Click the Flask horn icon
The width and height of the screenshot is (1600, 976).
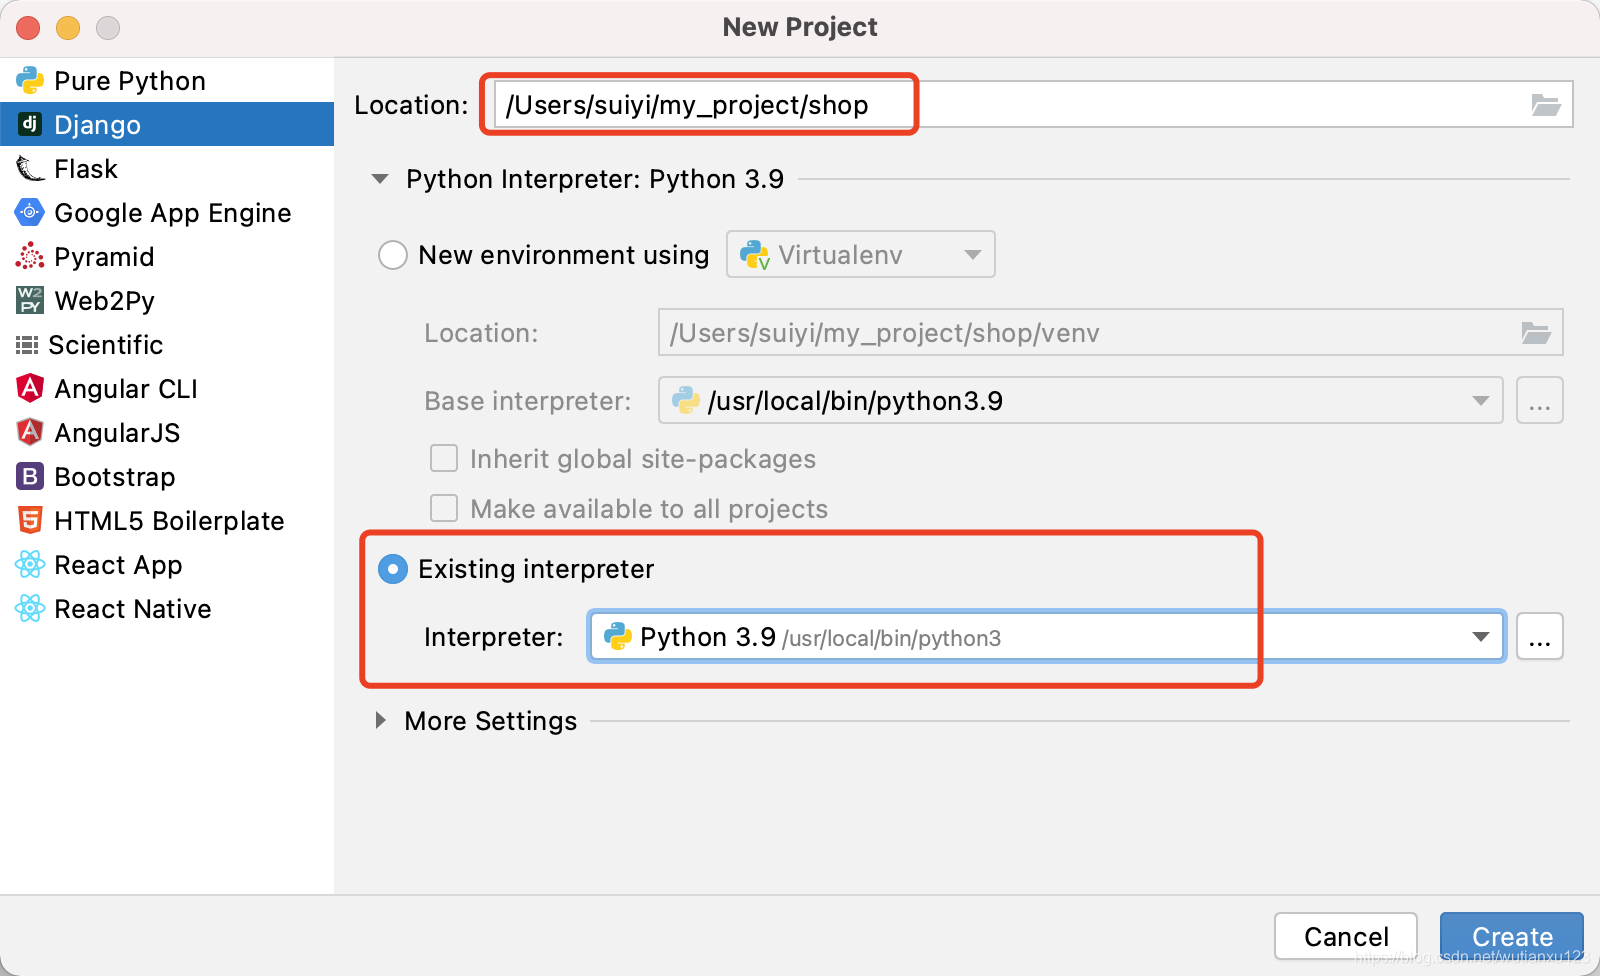click(x=30, y=168)
